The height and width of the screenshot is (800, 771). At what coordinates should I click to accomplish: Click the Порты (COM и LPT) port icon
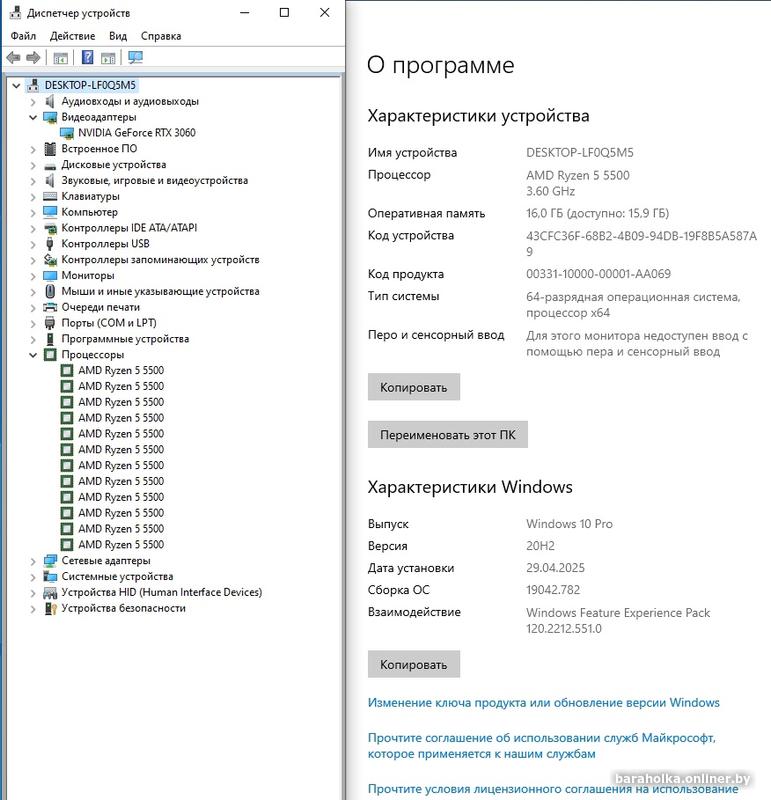click(x=50, y=323)
